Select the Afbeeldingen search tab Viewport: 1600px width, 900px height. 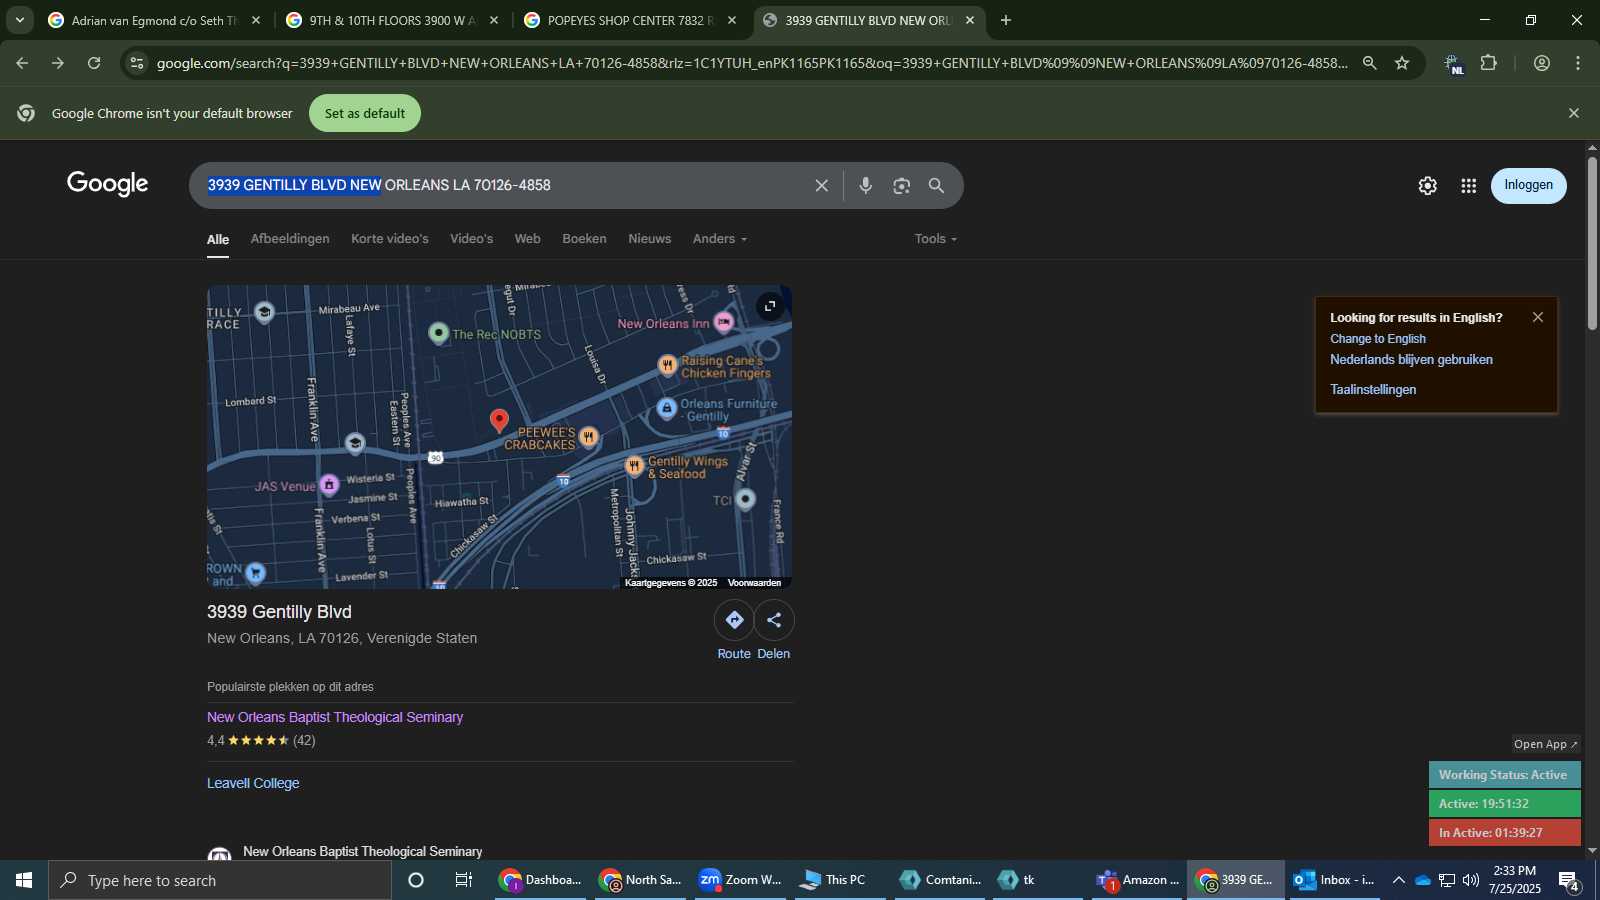pos(290,239)
